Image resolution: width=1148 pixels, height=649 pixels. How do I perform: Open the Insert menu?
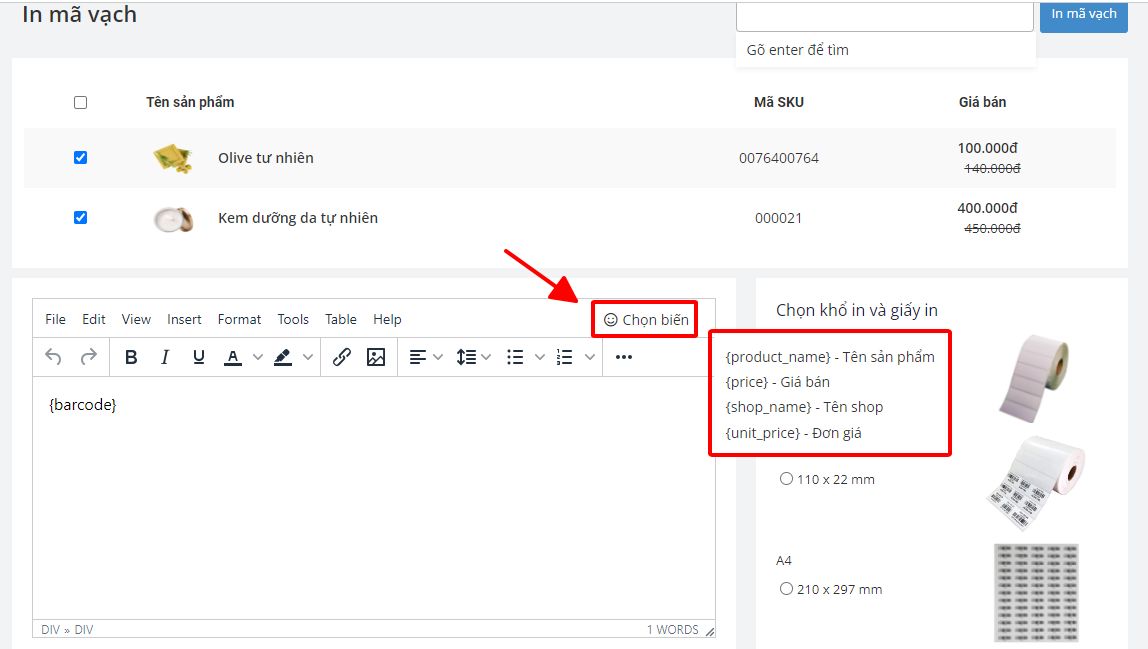184,319
